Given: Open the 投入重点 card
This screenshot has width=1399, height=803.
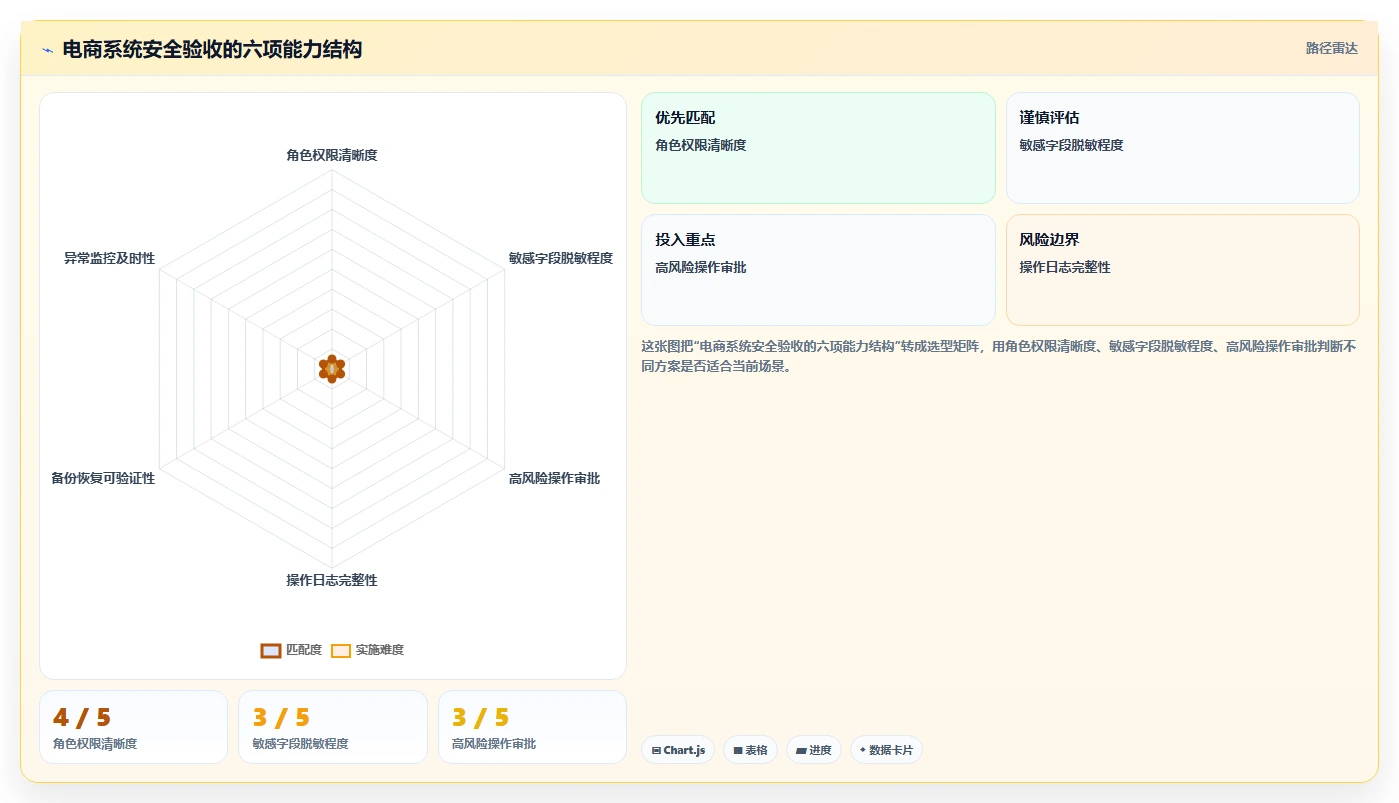Looking at the screenshot, I should pos(818,270).
